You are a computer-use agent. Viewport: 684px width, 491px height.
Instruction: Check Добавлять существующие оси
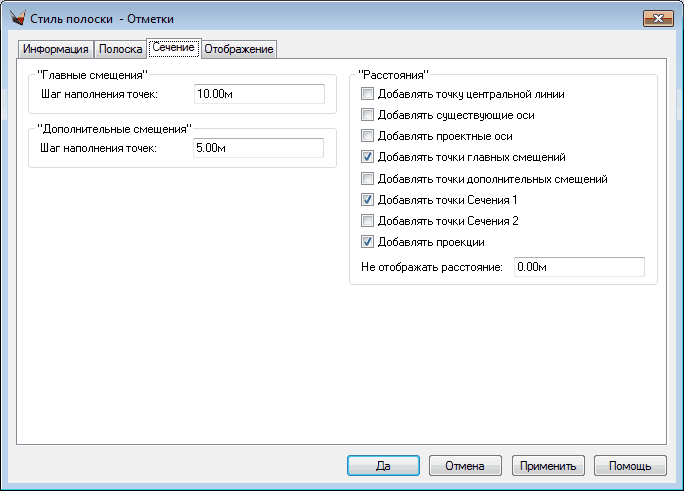click(x=368, y=115)
